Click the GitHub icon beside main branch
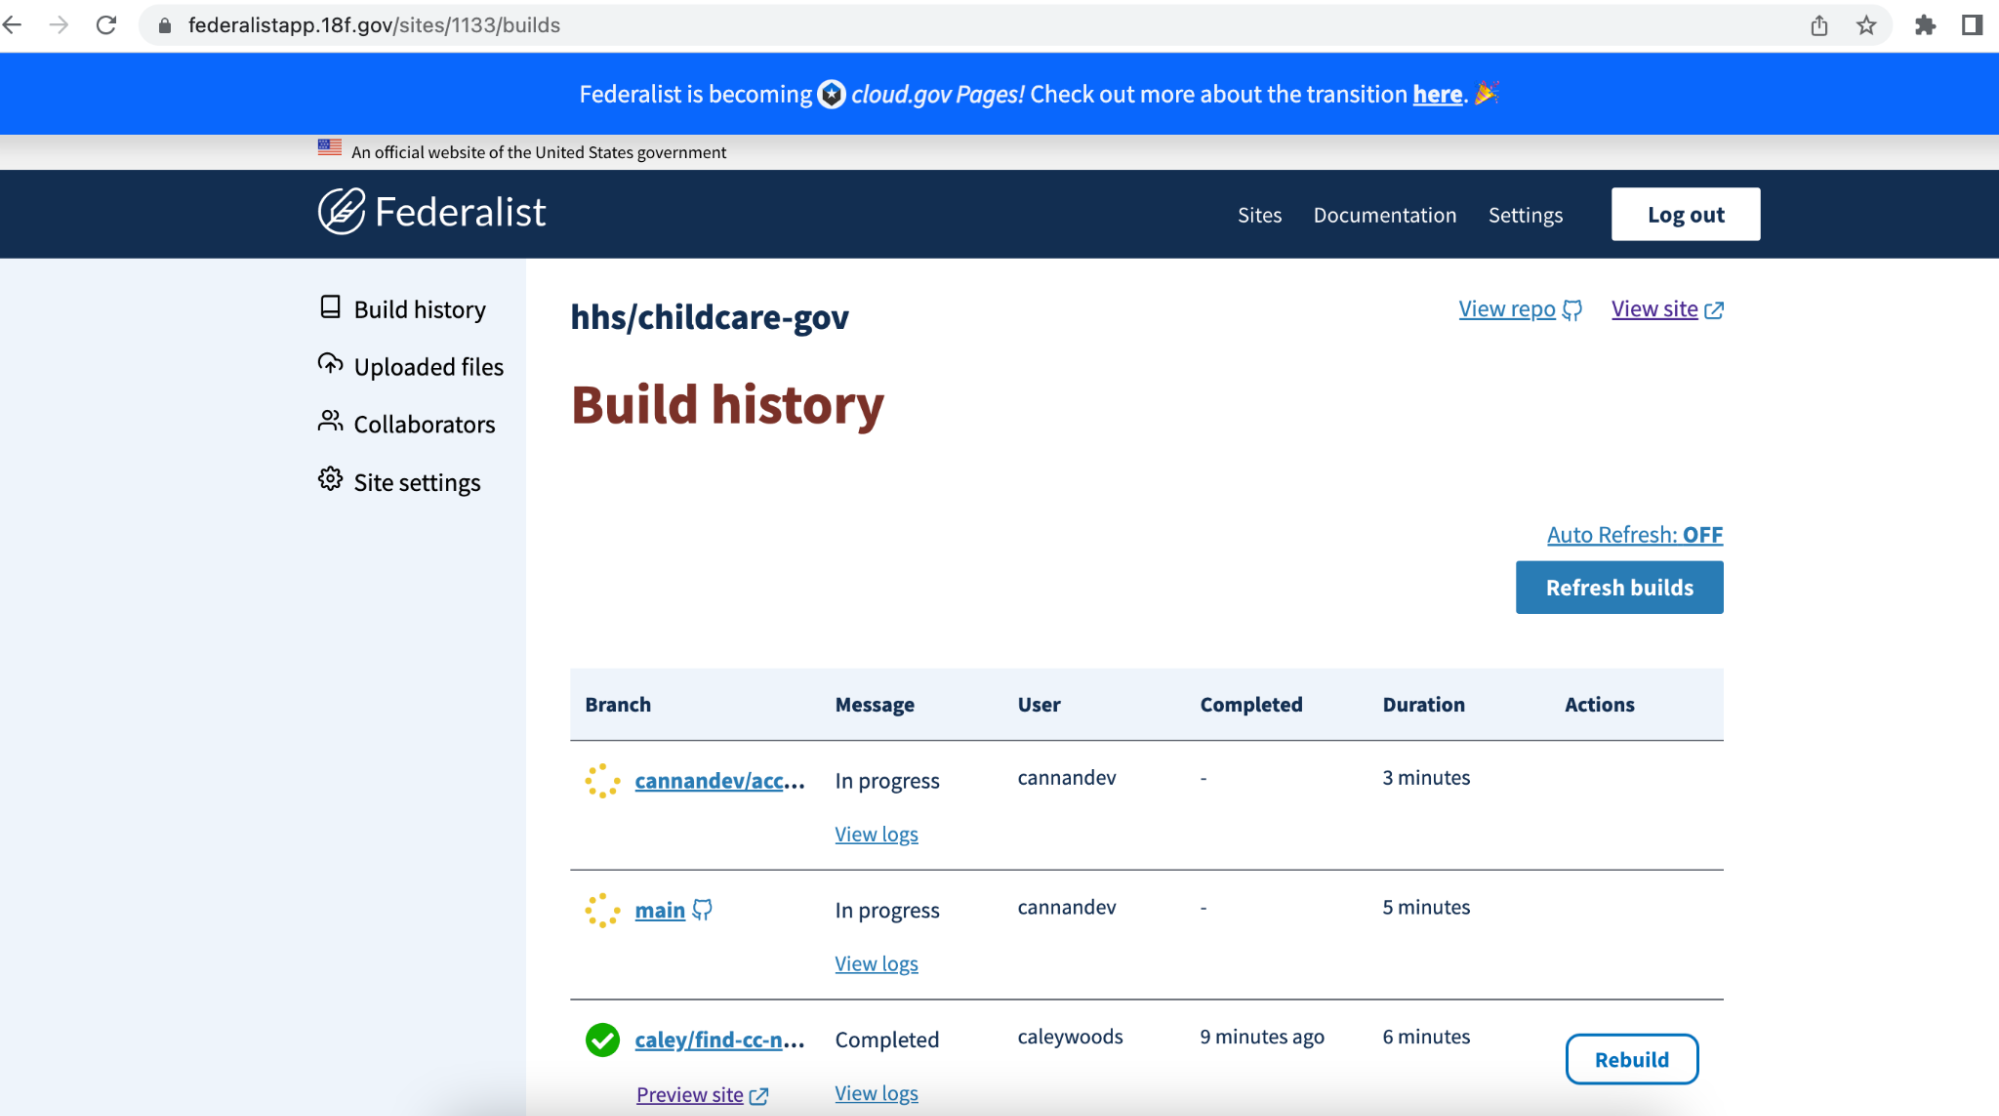Screen dimensions: 1999x1116 click(702, 910)
